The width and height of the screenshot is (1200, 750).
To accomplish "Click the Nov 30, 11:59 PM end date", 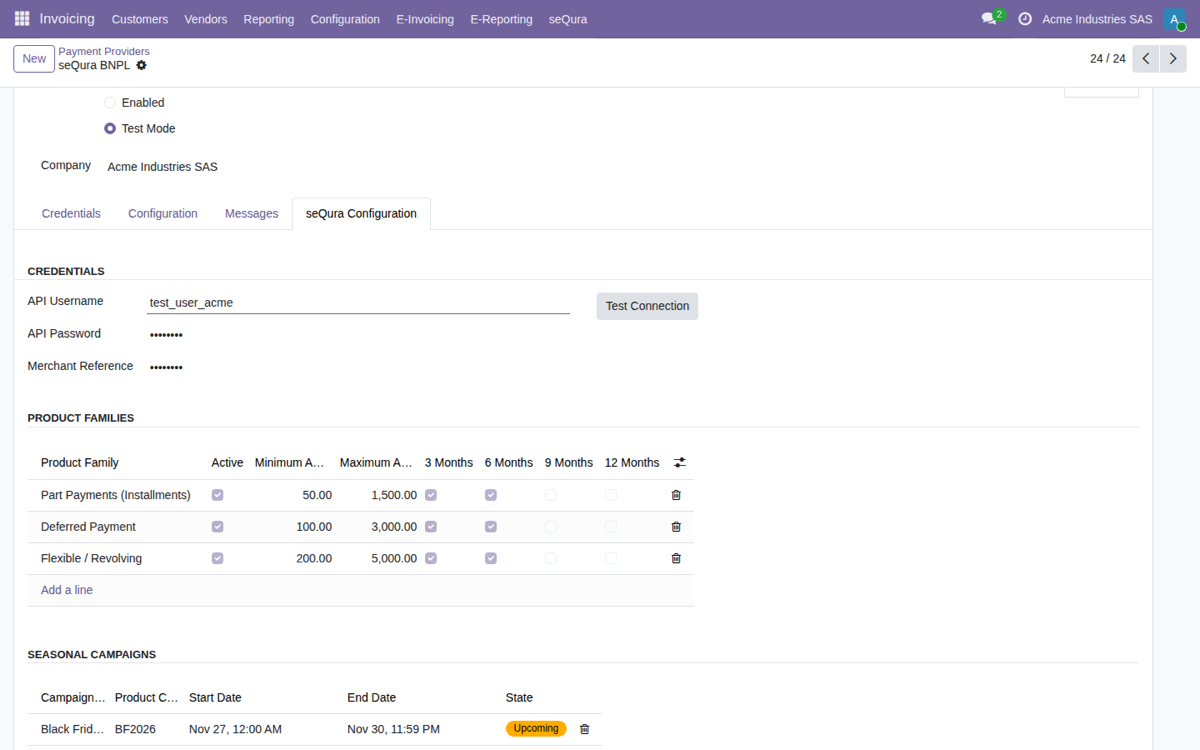I will [393, 729].
